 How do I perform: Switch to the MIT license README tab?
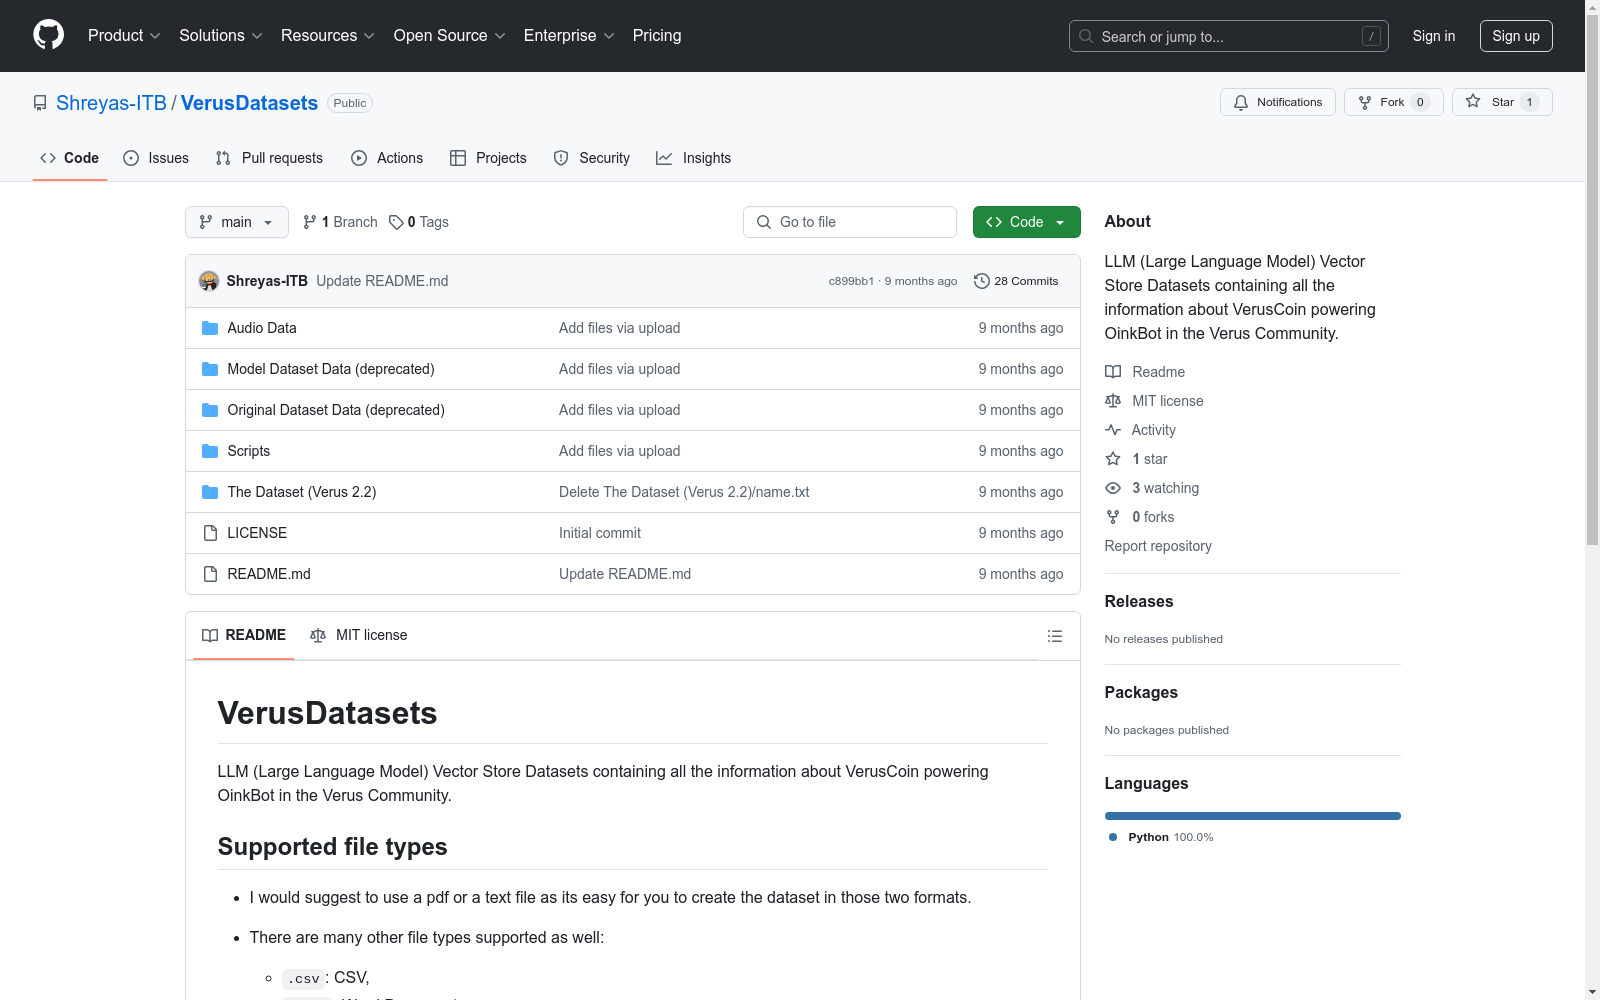359,636
